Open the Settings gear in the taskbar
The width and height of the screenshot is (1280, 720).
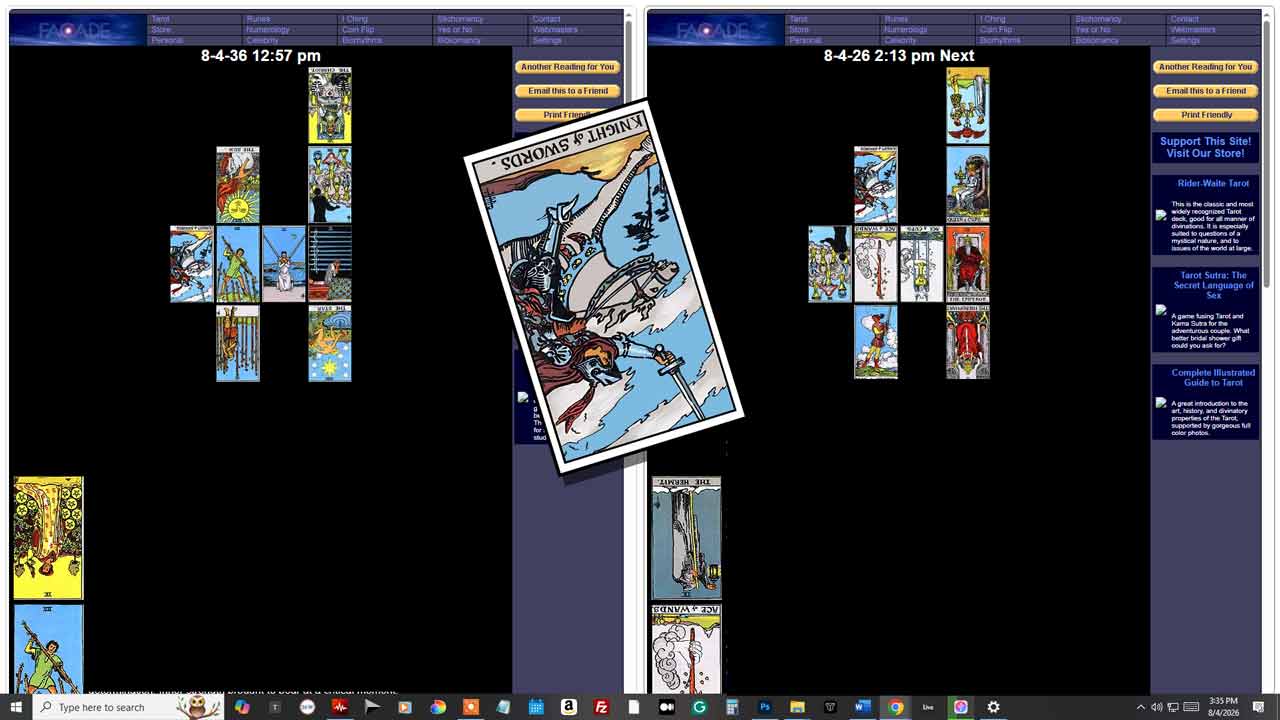(993, 707)
